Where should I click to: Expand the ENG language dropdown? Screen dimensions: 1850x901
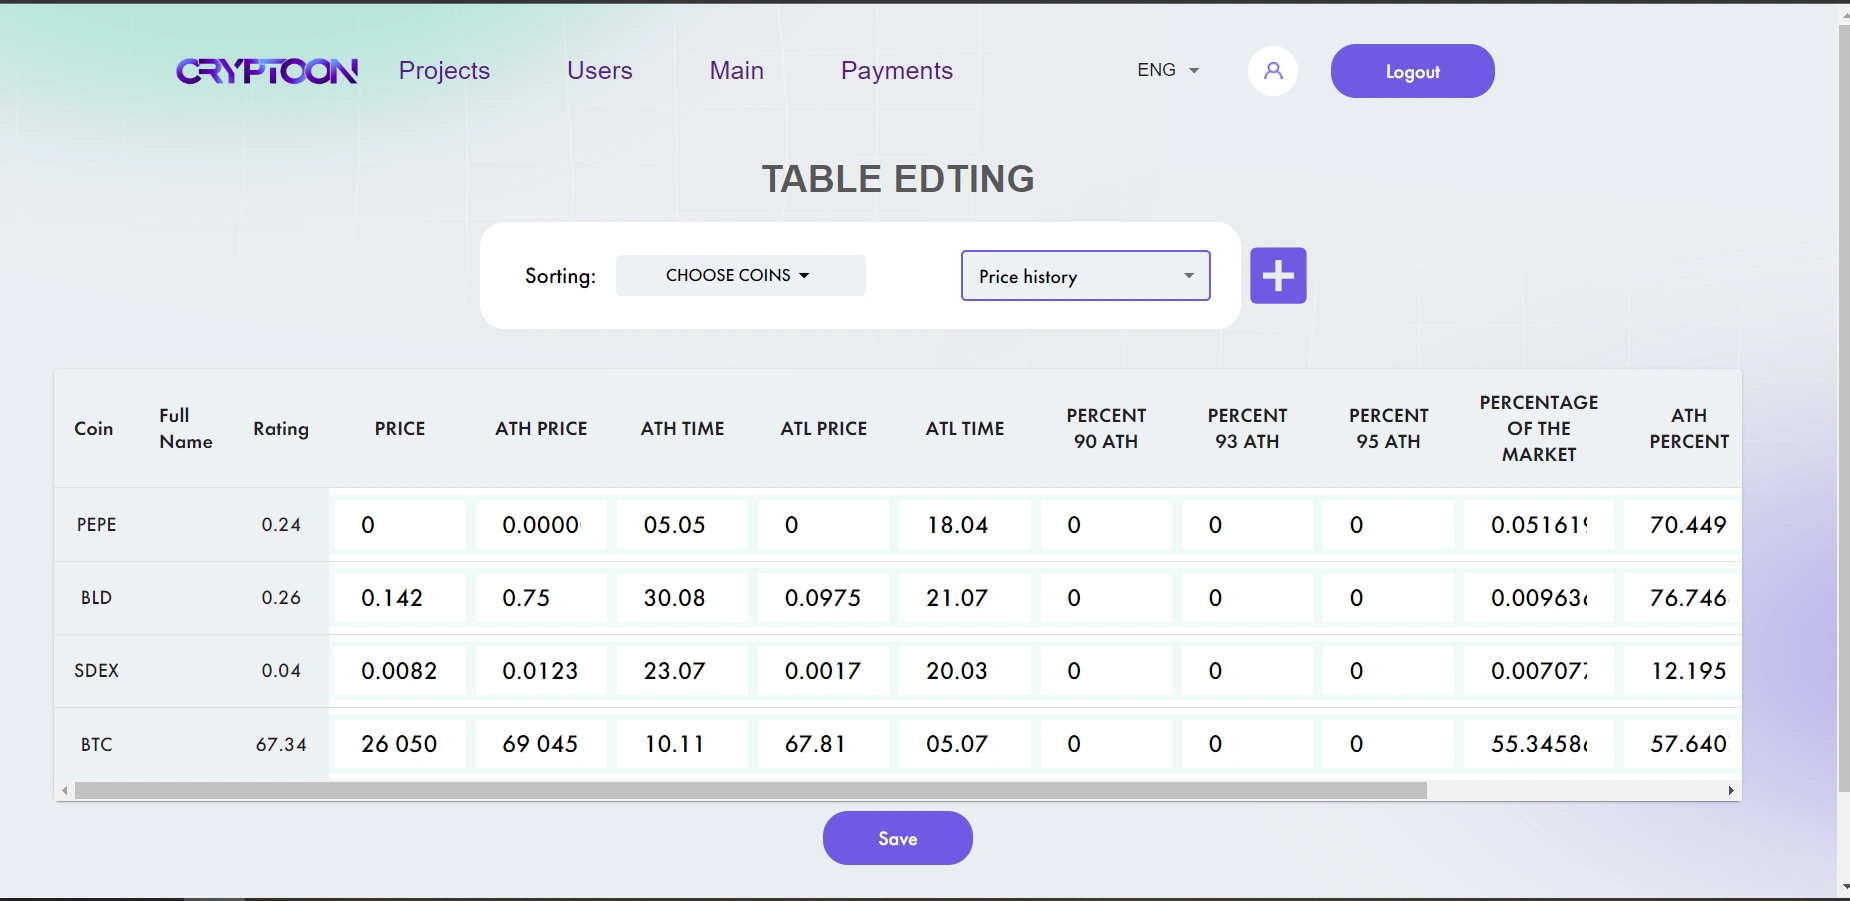pyautogui.click(x=1168, y=70)
